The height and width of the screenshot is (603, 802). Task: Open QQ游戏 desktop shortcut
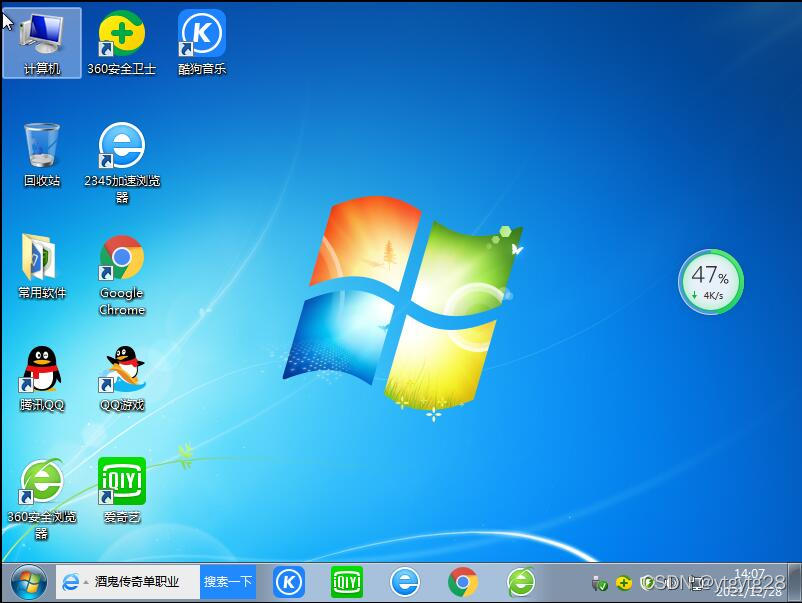click(122, 379)
